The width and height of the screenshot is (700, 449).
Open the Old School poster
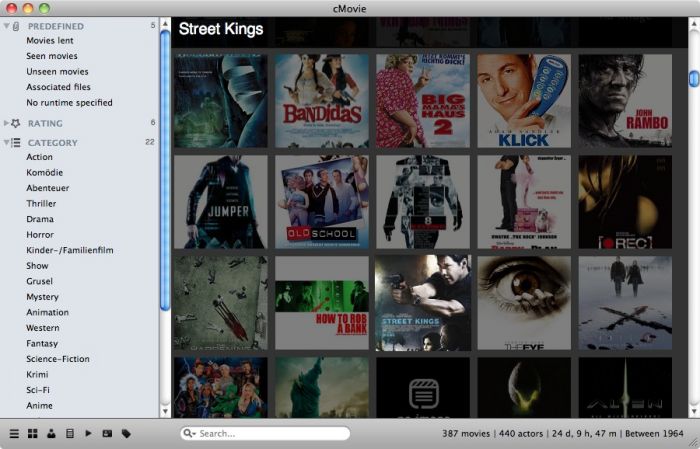coord(322,202)
